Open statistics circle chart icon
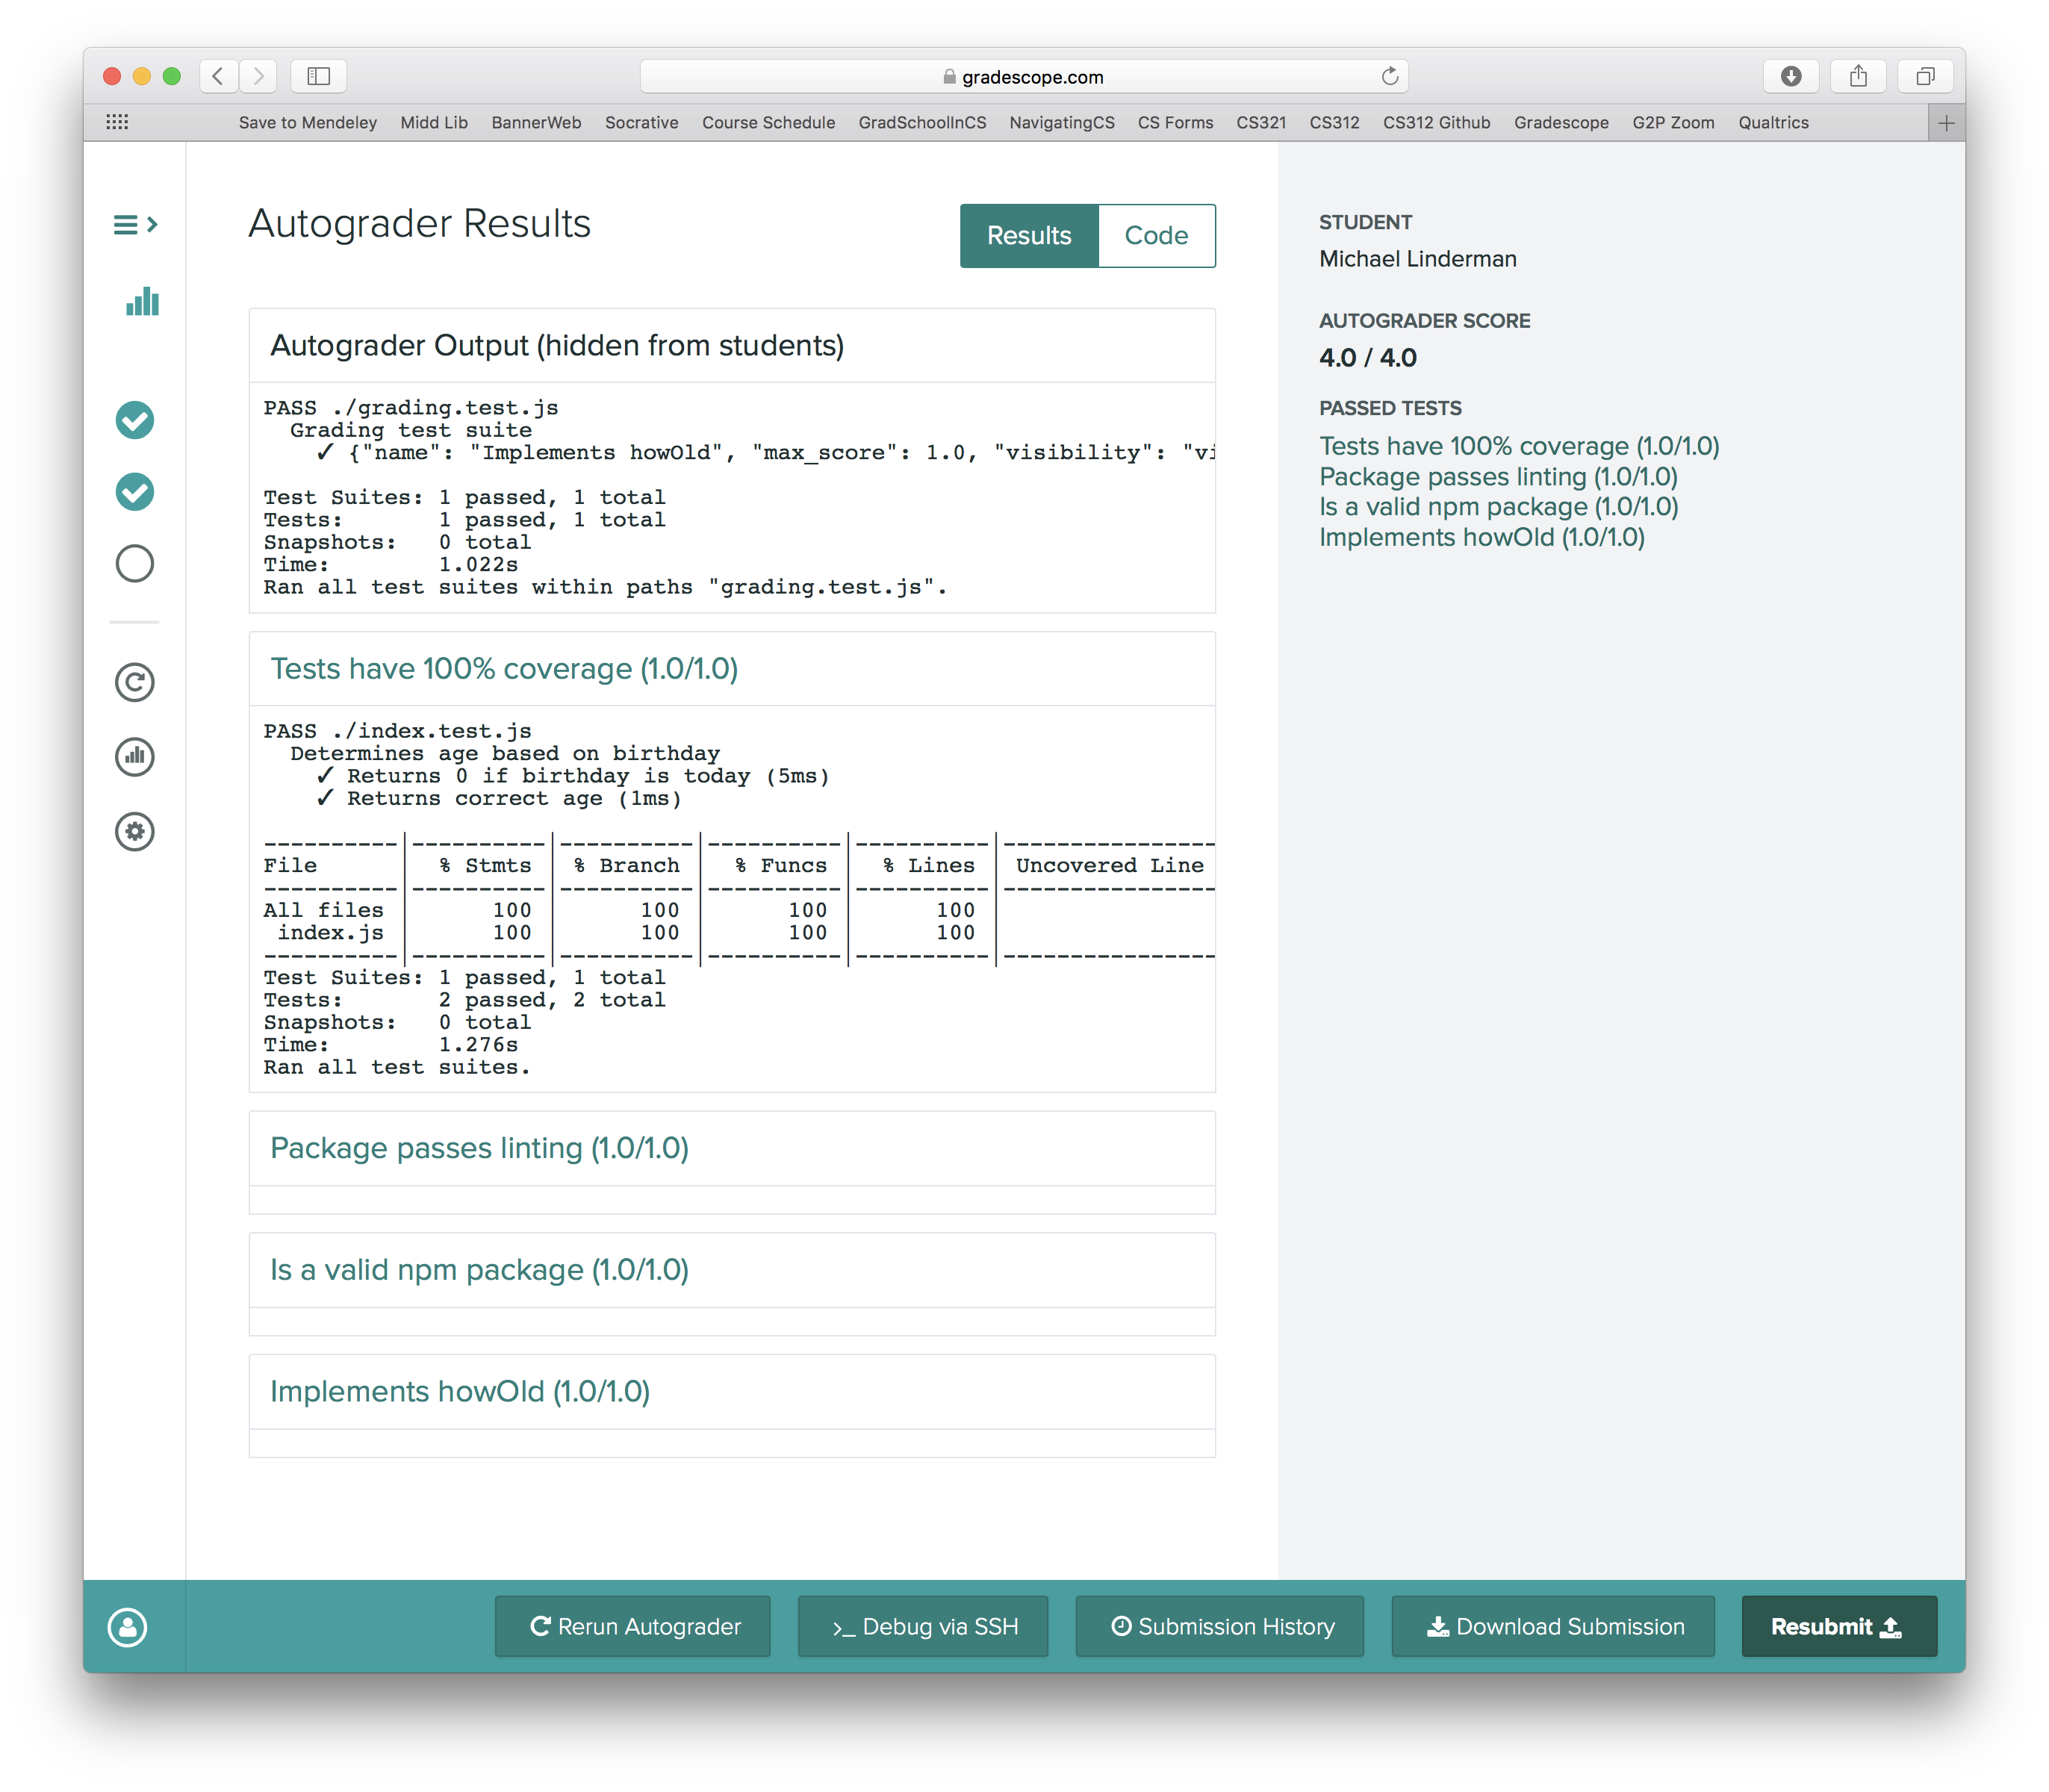The height and width of the screenshot is (1792, 2049). [x=135, y=757]
